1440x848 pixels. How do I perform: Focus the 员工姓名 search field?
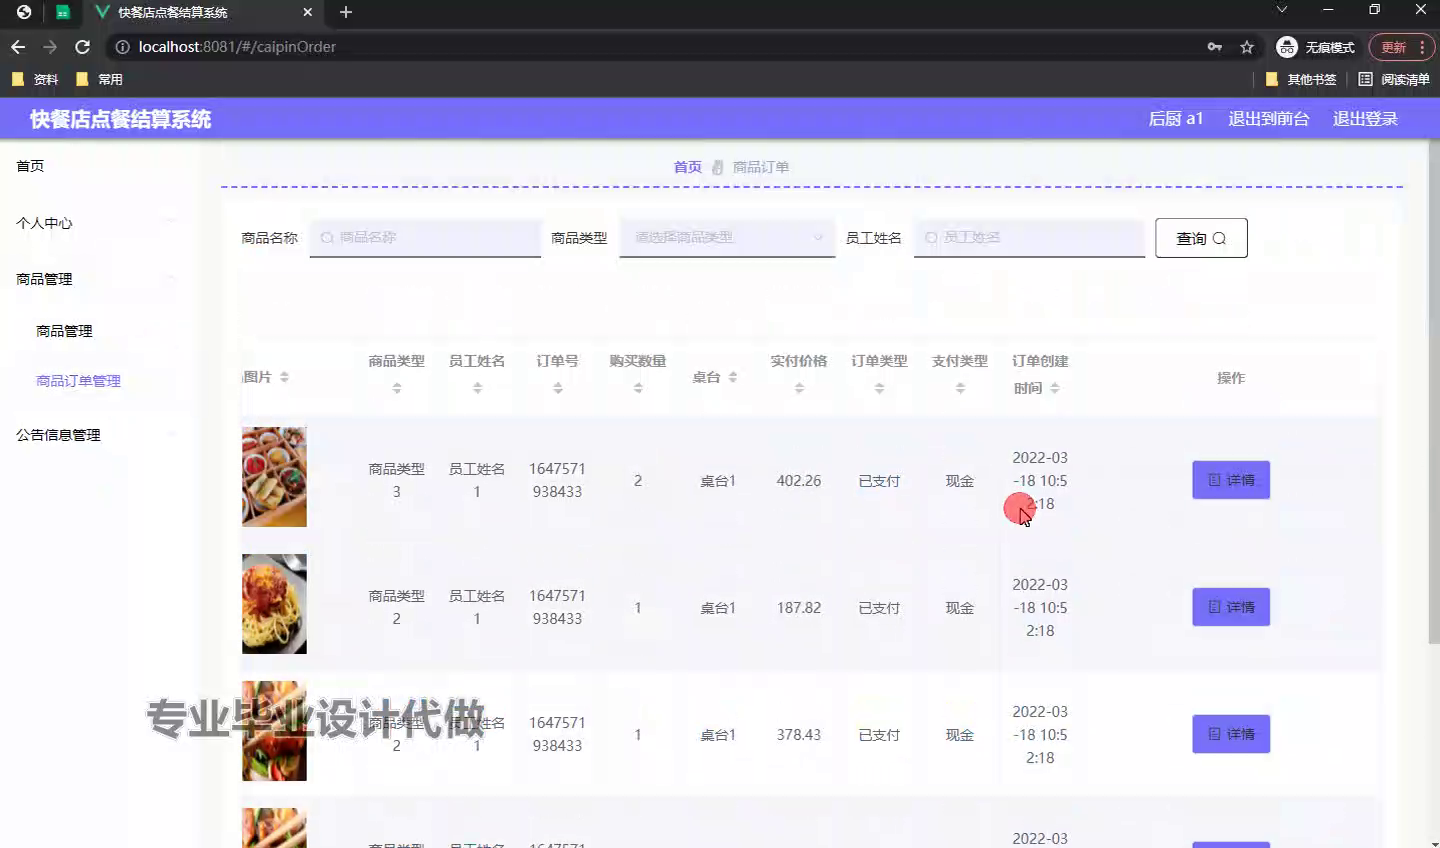[x=1029, y=238]
